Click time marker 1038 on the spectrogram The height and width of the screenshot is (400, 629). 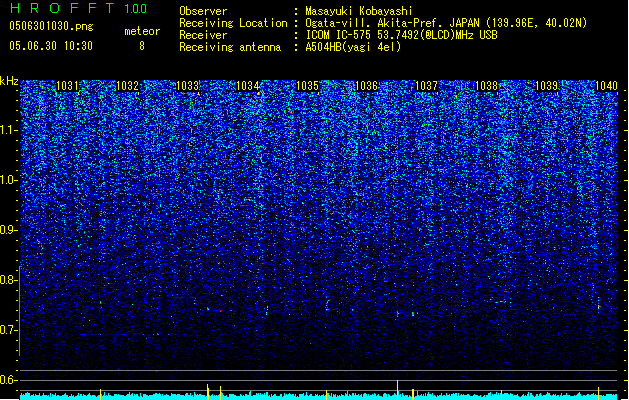tap(486, 86)
